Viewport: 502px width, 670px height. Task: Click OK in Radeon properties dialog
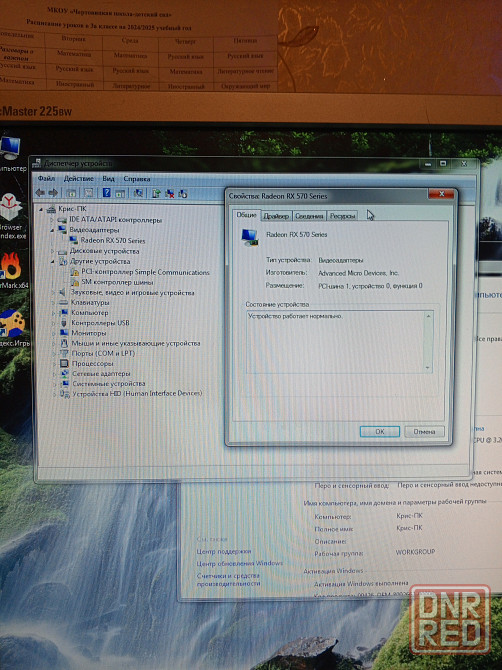(x=380, y=432)
